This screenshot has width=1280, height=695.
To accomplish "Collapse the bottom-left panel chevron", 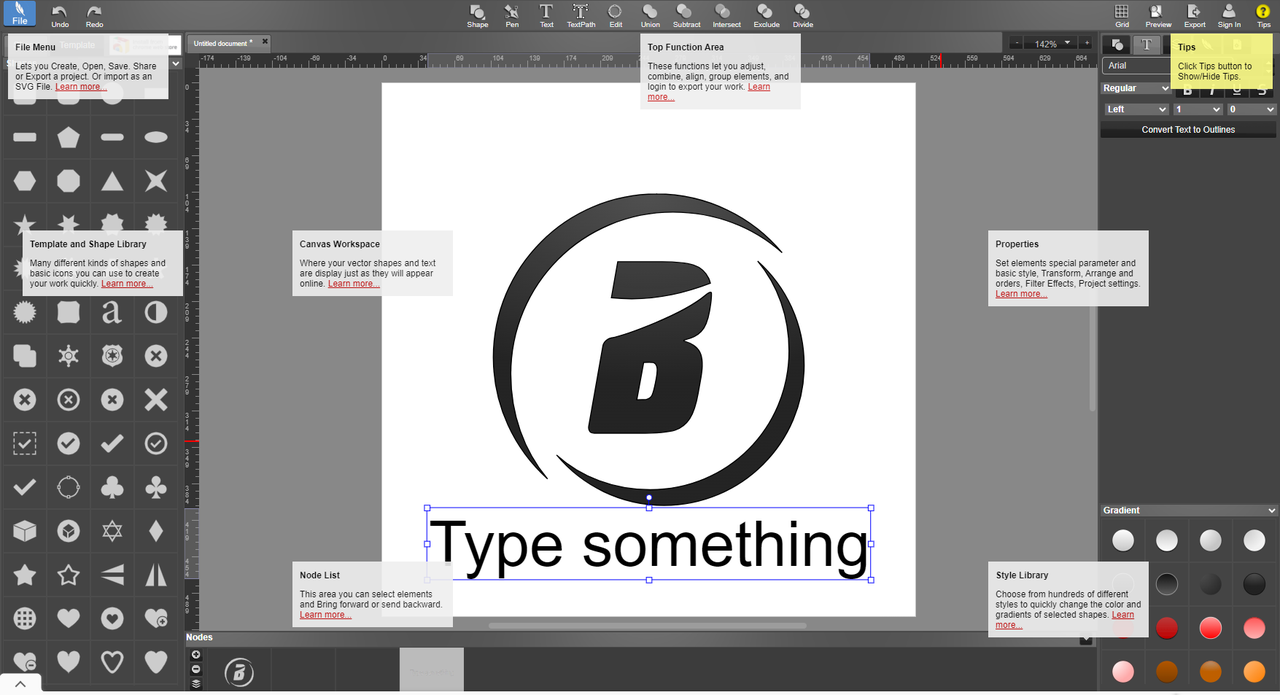I will pos(20,685).
